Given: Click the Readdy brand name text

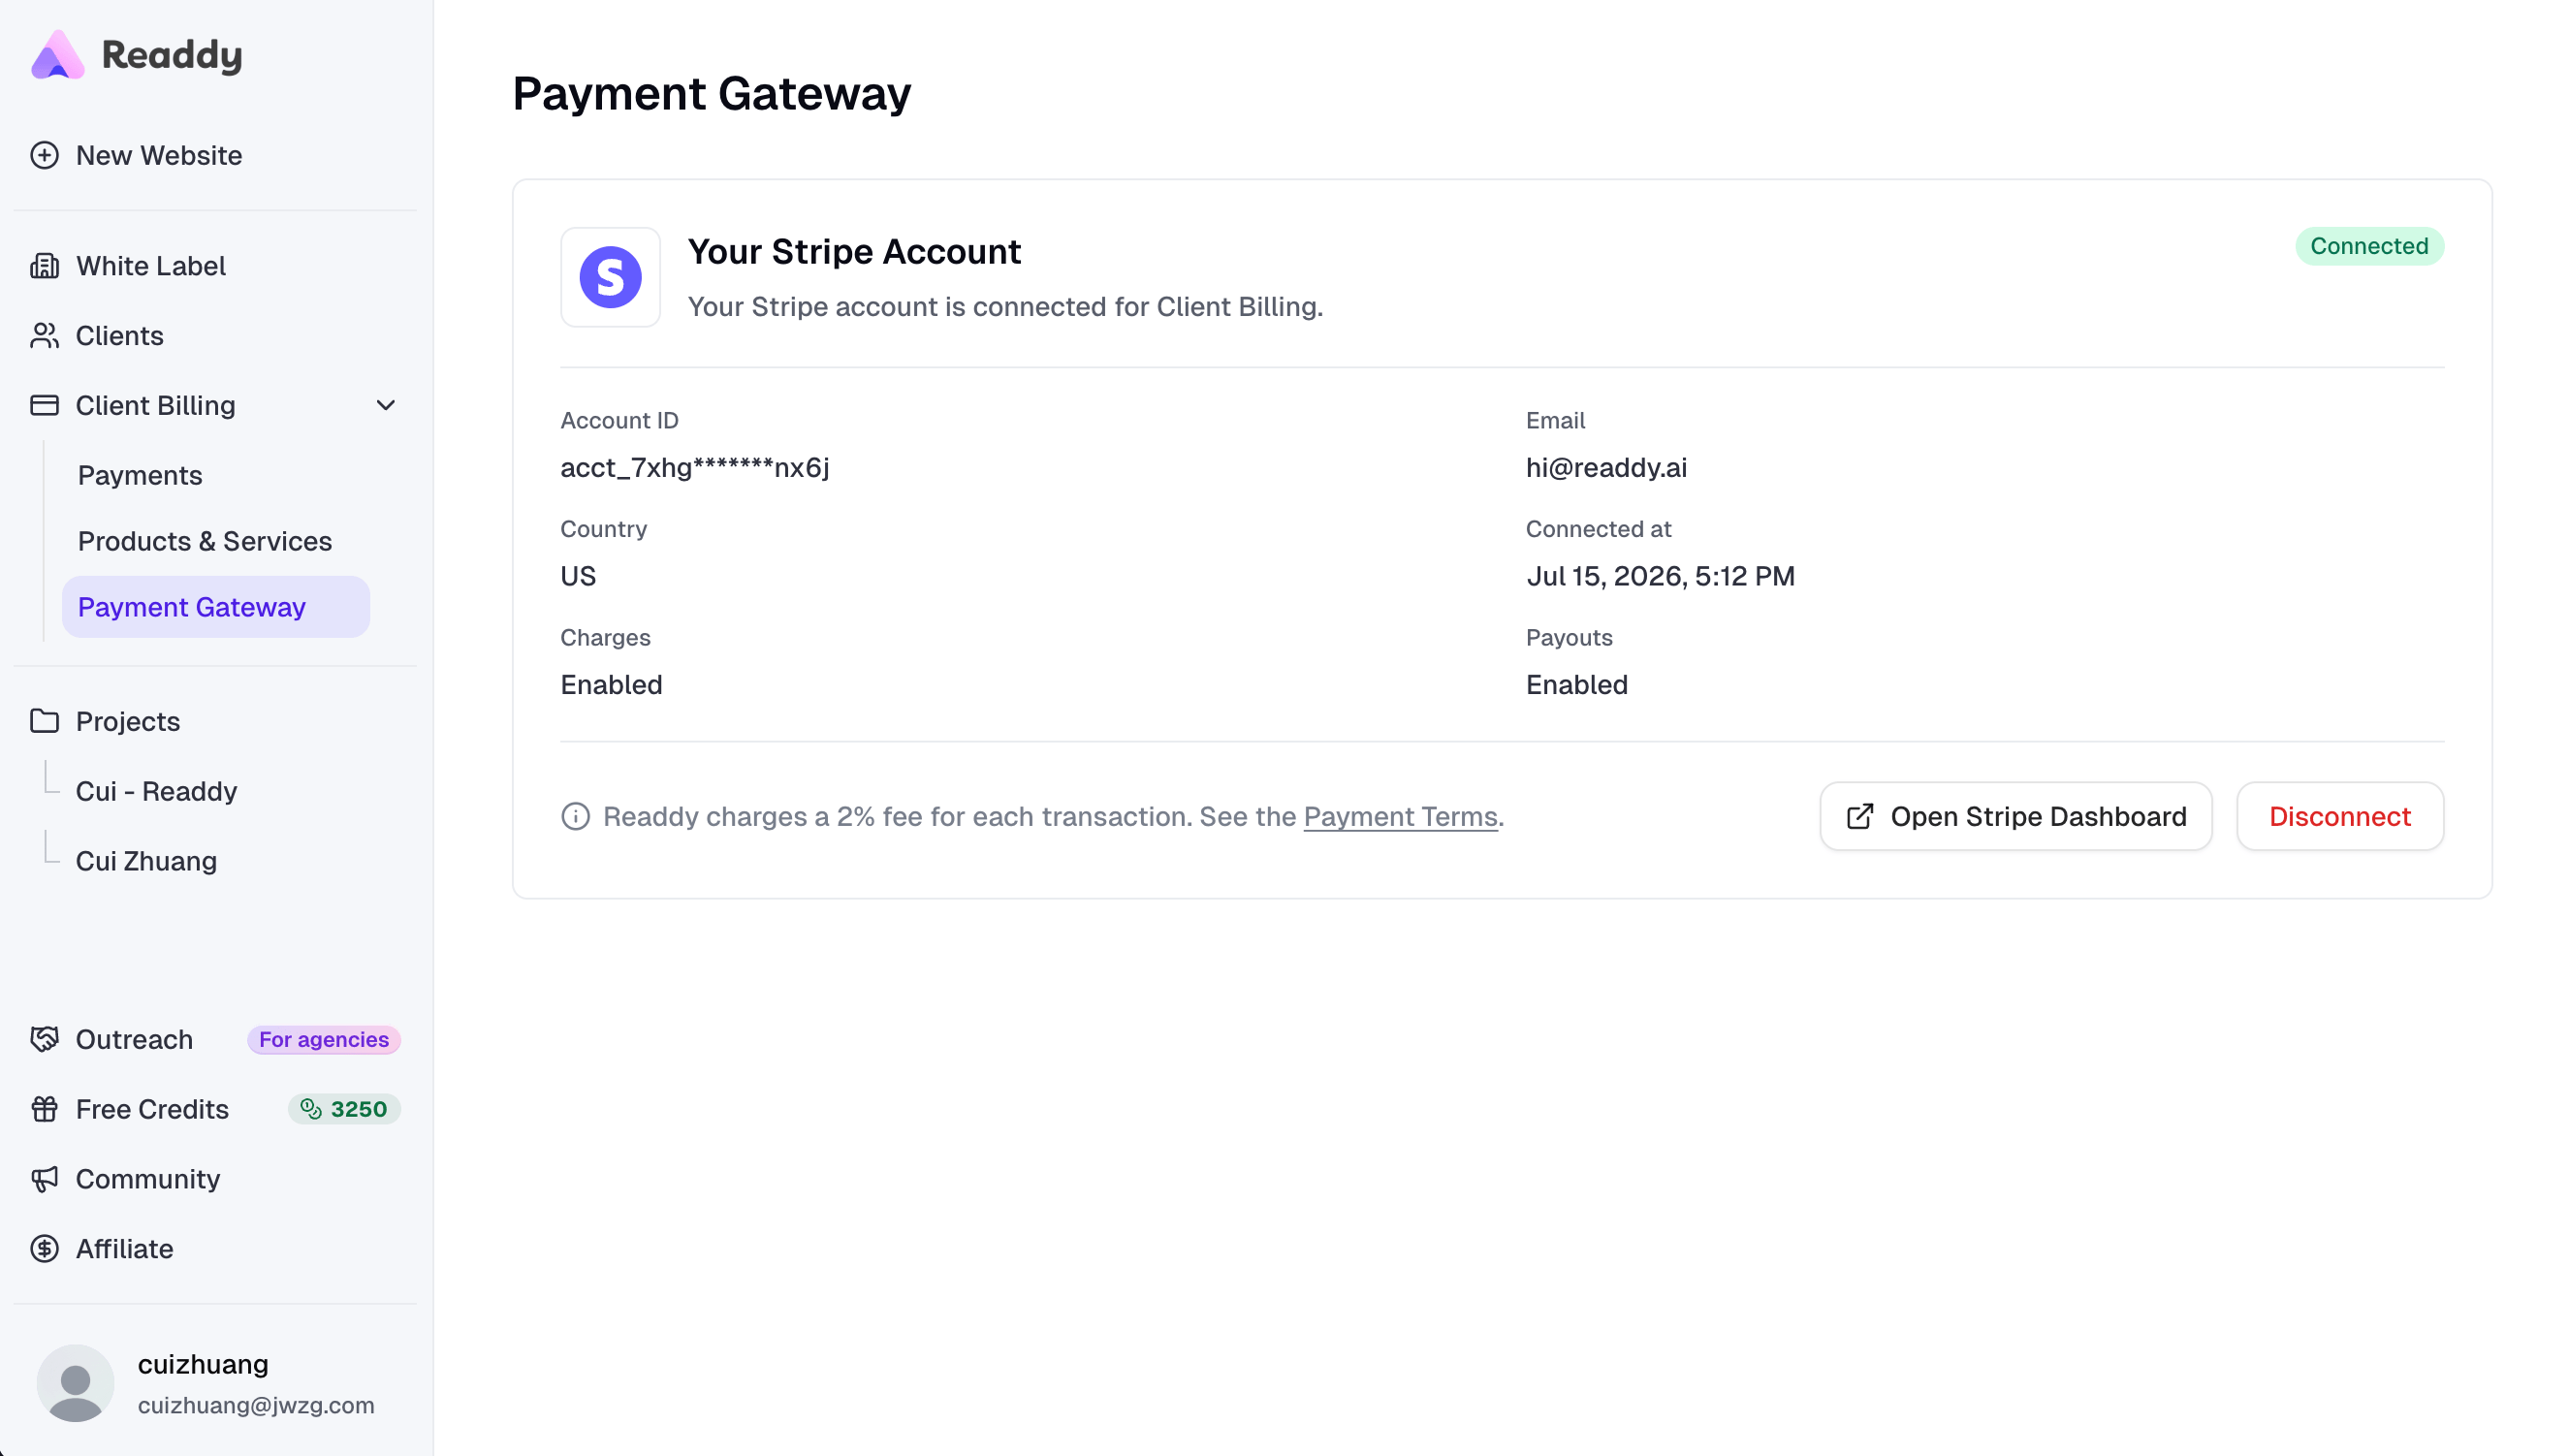Looking at the screenshot, I should (x=172, y=55).
